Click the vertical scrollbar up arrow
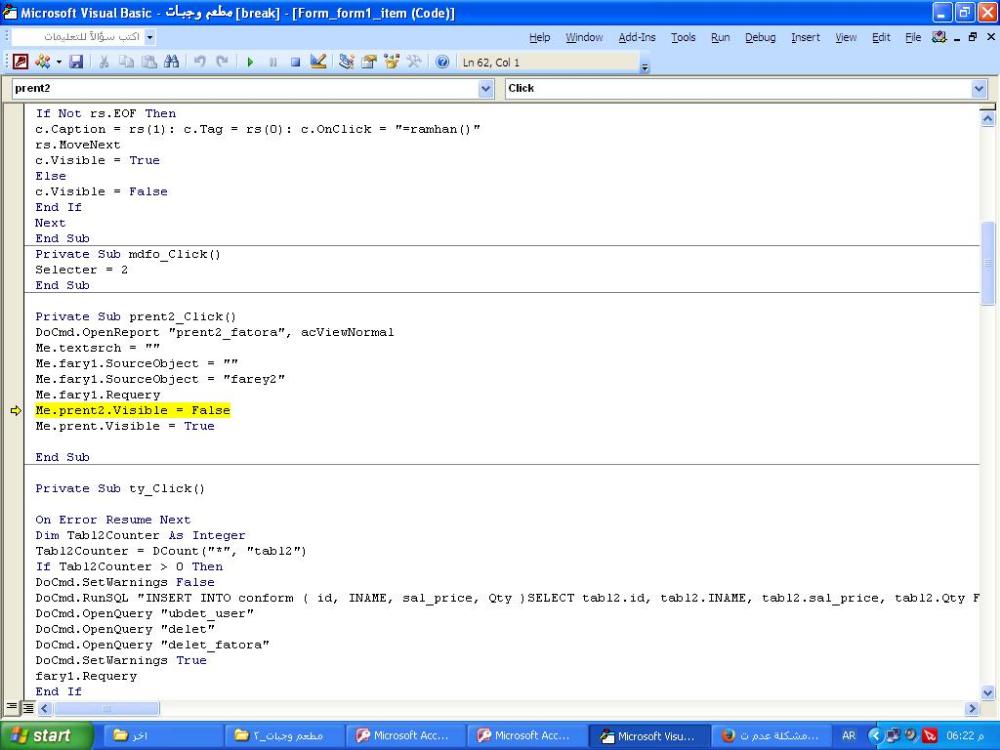 point(987,118)
